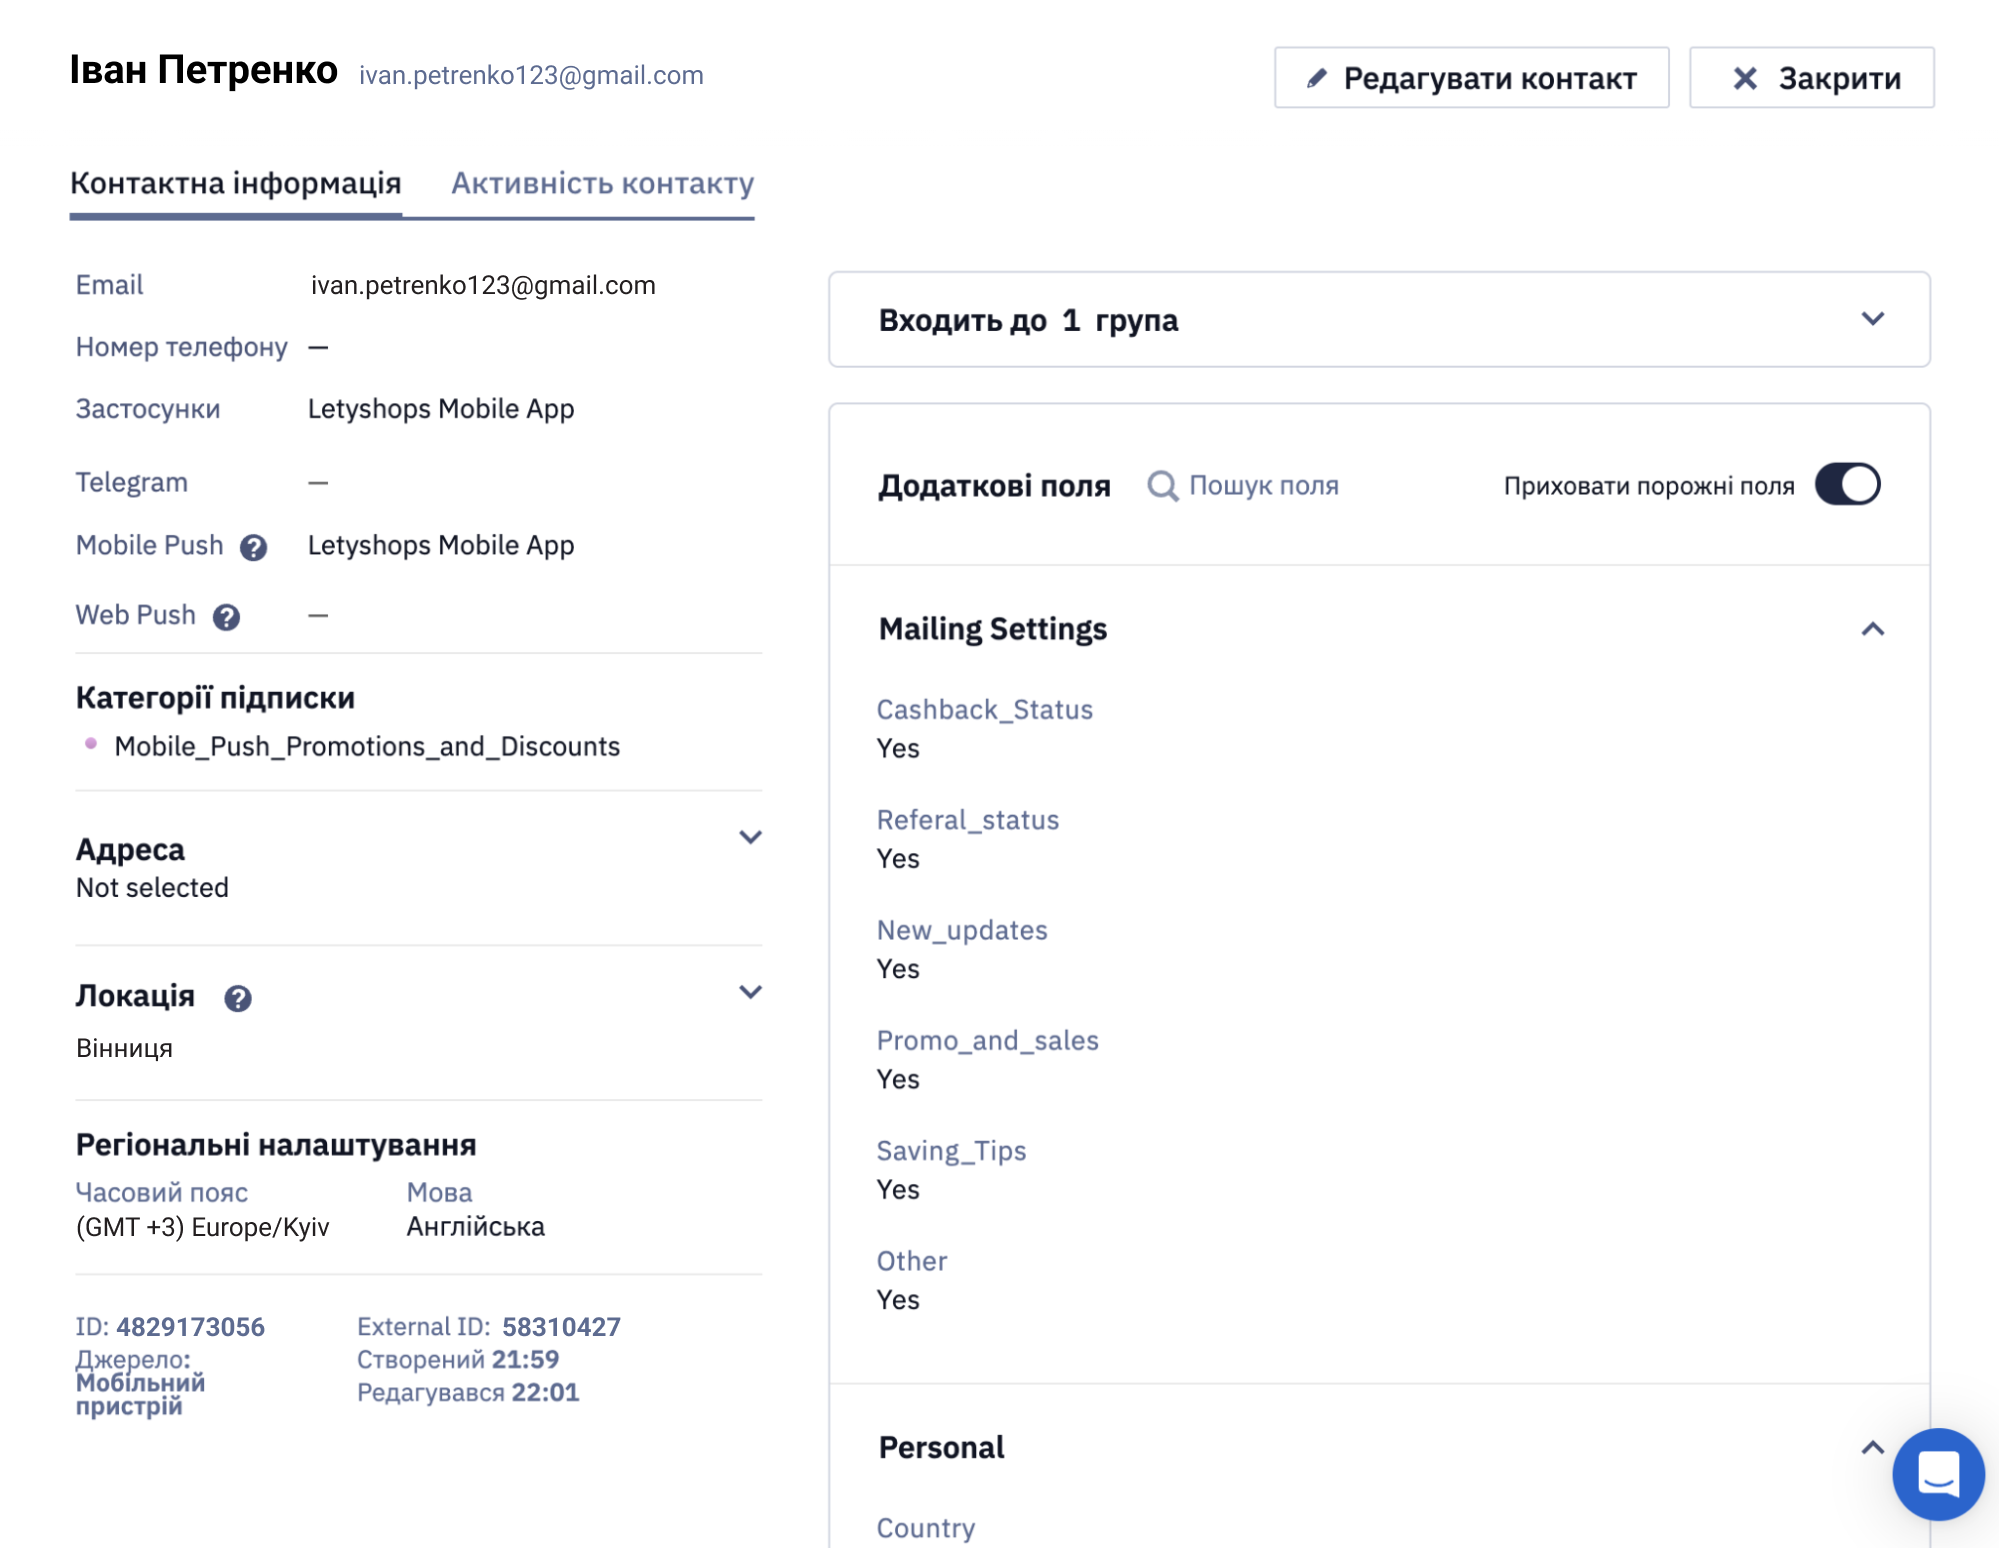Expand the Адреса section chevron
Screen dimensions: 1999x1549
click(x=750, y=837)
